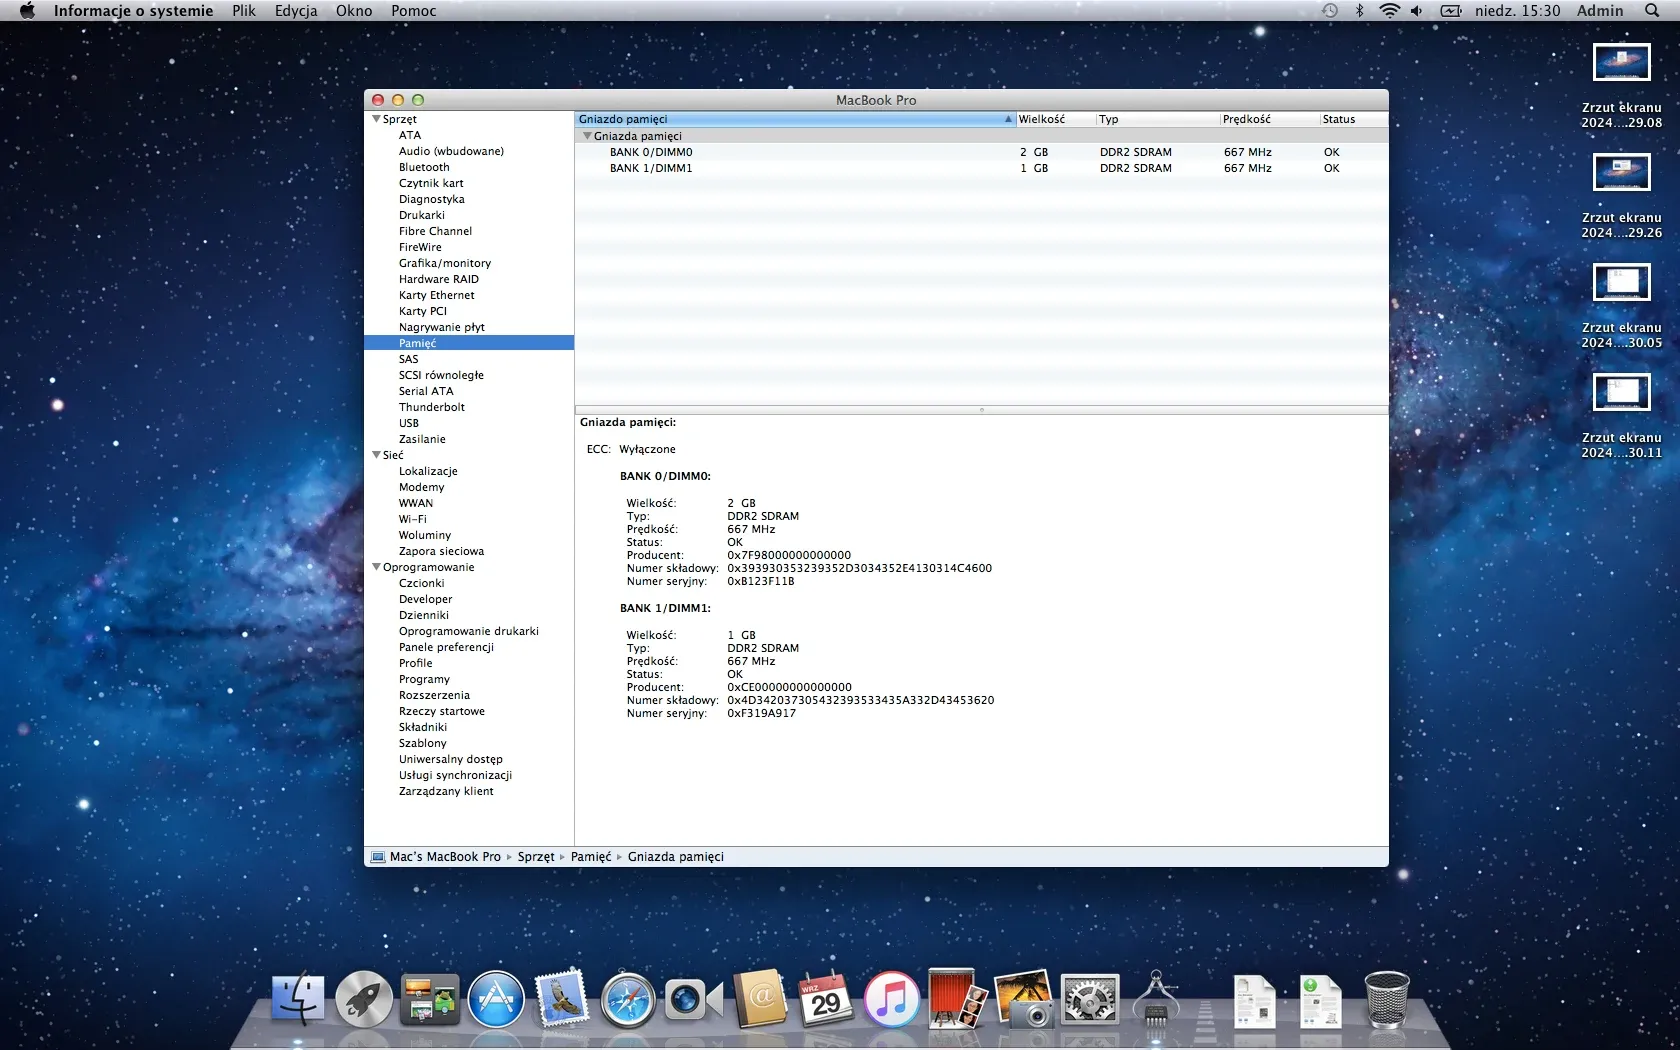Sort by Status column header
The height and width of the screenshot is (1050, 1680).
click(x=1353, y=119)
